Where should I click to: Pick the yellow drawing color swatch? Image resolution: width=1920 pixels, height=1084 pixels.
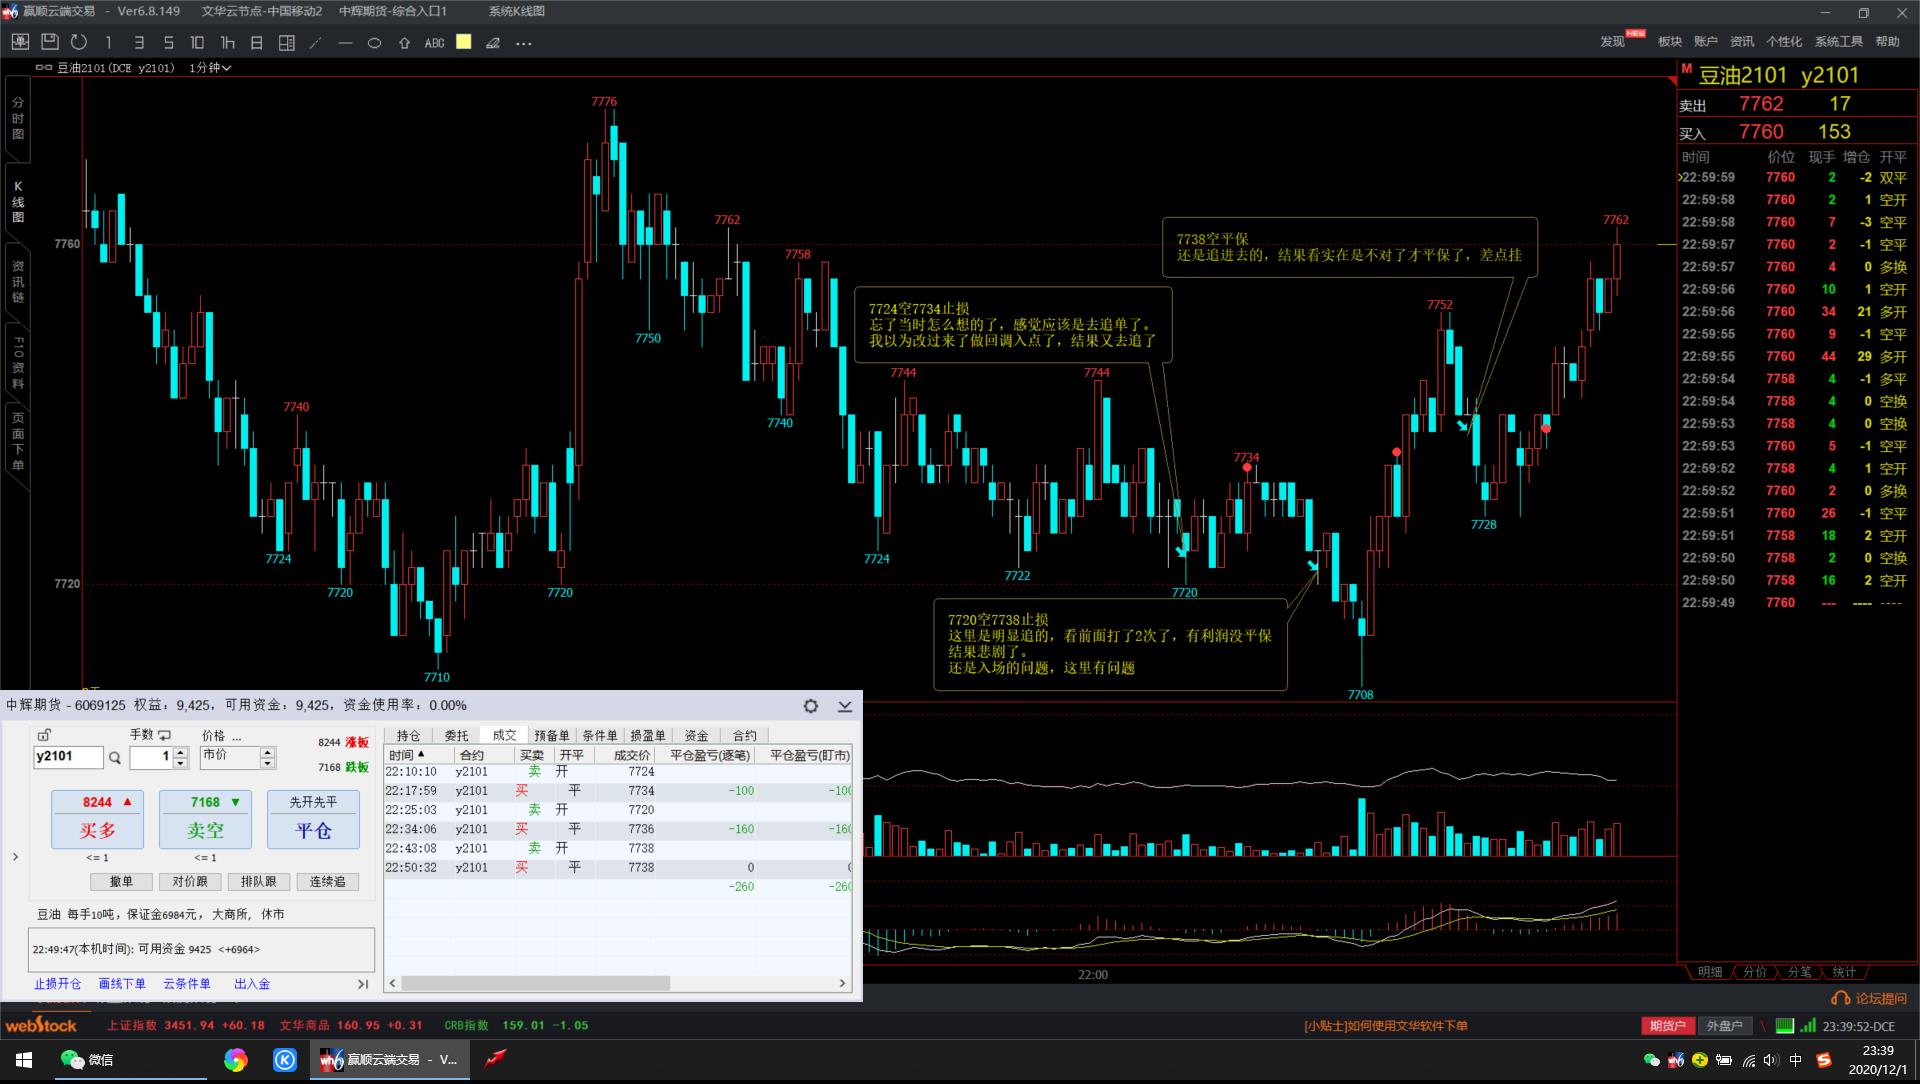click(464, 42)
